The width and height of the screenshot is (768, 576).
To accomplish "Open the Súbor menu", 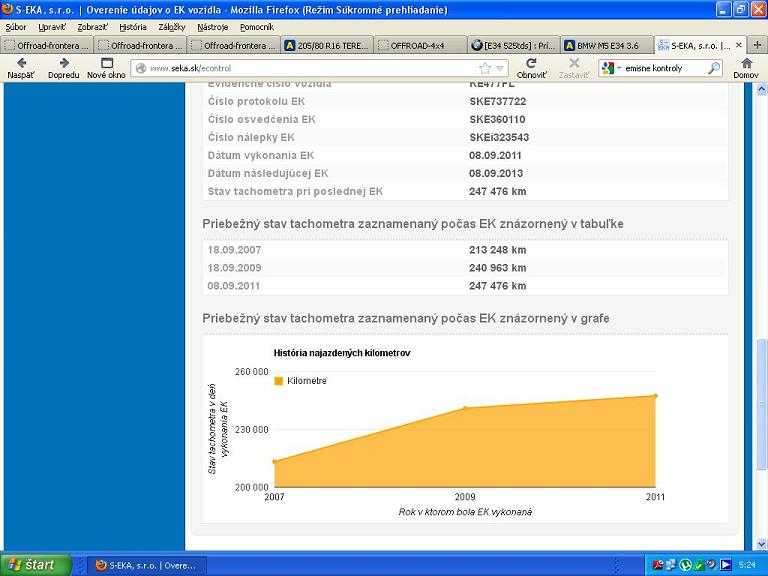I will 16,27.
